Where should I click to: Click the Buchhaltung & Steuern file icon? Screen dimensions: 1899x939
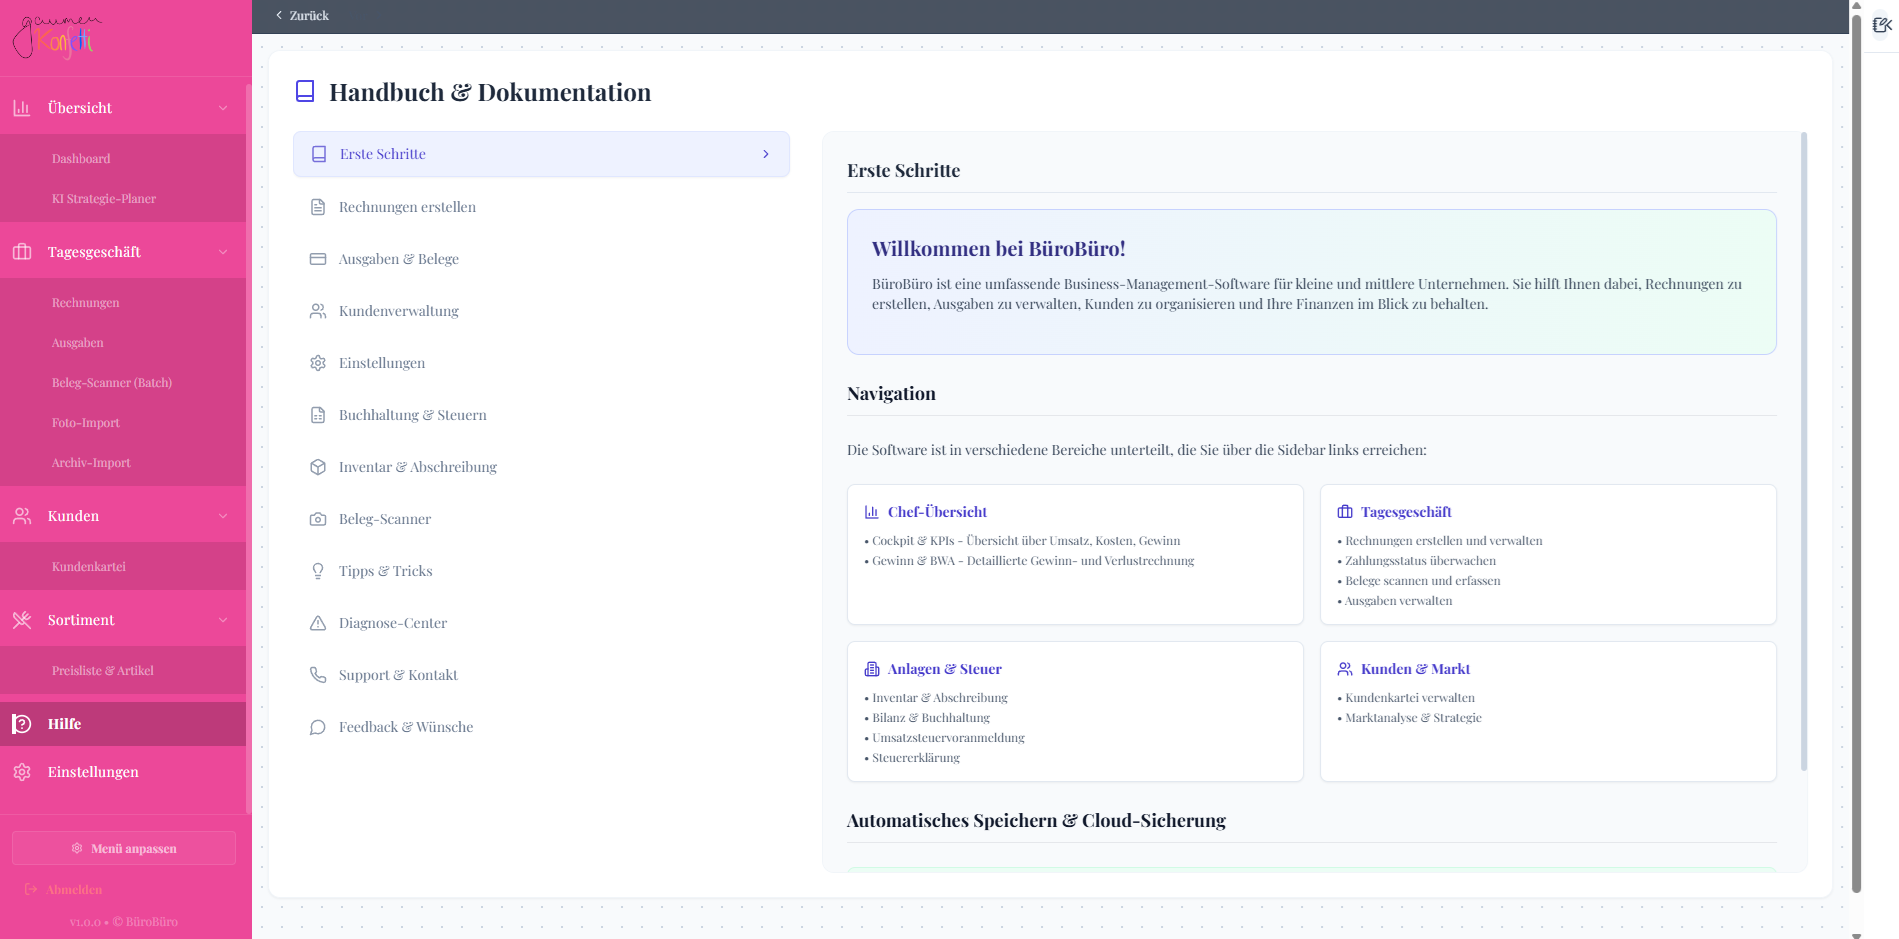pyautogui.click(x=318, y=415)
